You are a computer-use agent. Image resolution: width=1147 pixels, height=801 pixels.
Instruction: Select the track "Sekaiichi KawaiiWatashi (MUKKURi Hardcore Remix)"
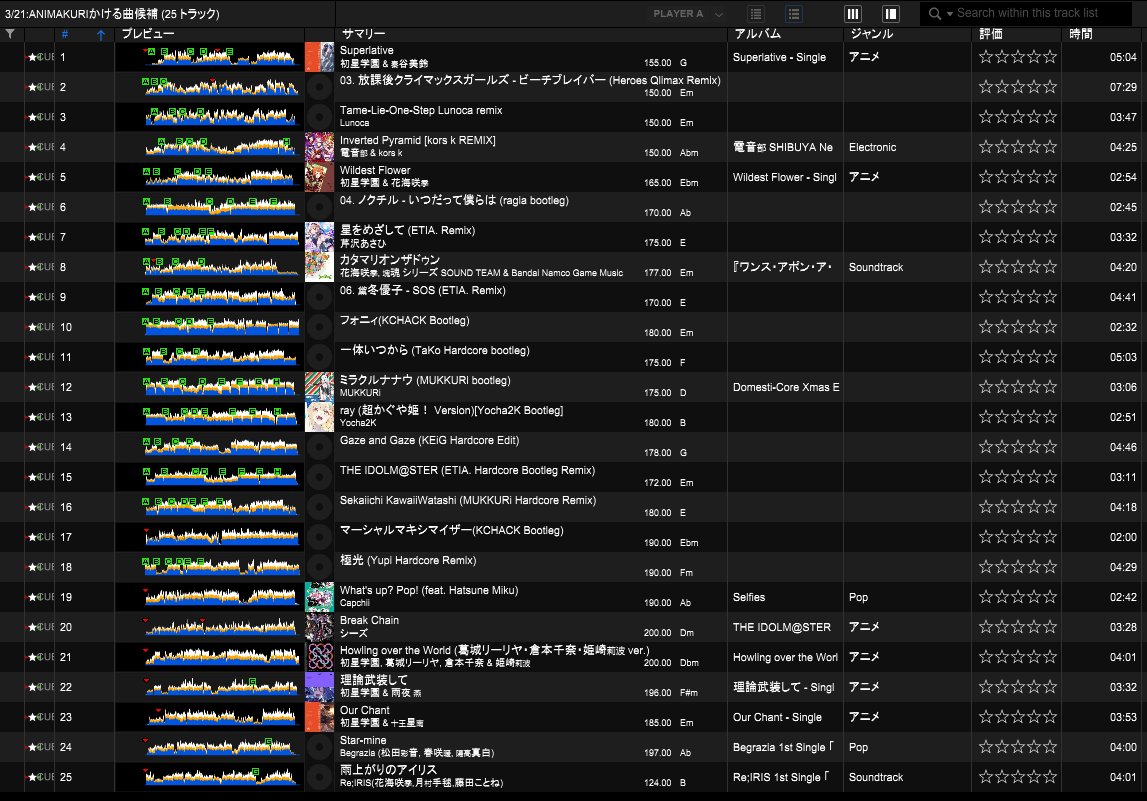(x=468, y=500)
